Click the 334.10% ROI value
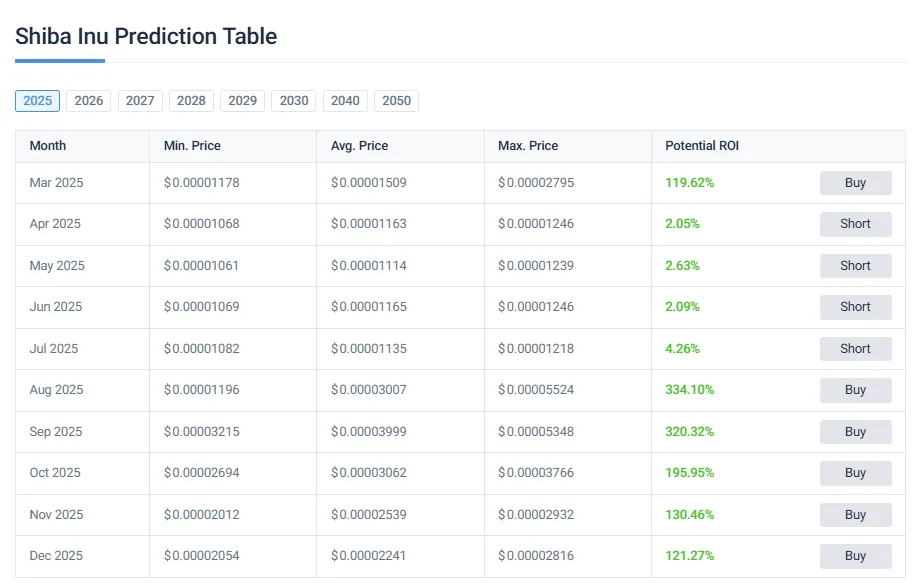The image size is (913, 585). [x=689, y=390]
